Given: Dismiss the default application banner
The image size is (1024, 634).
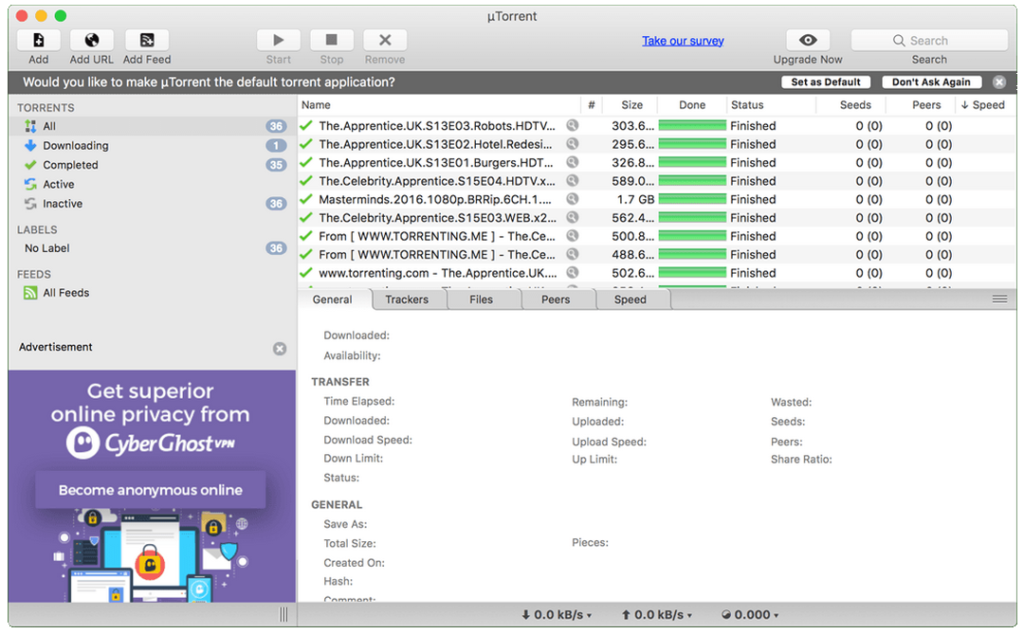Looking at the screenshot, I should click(999, 82).
